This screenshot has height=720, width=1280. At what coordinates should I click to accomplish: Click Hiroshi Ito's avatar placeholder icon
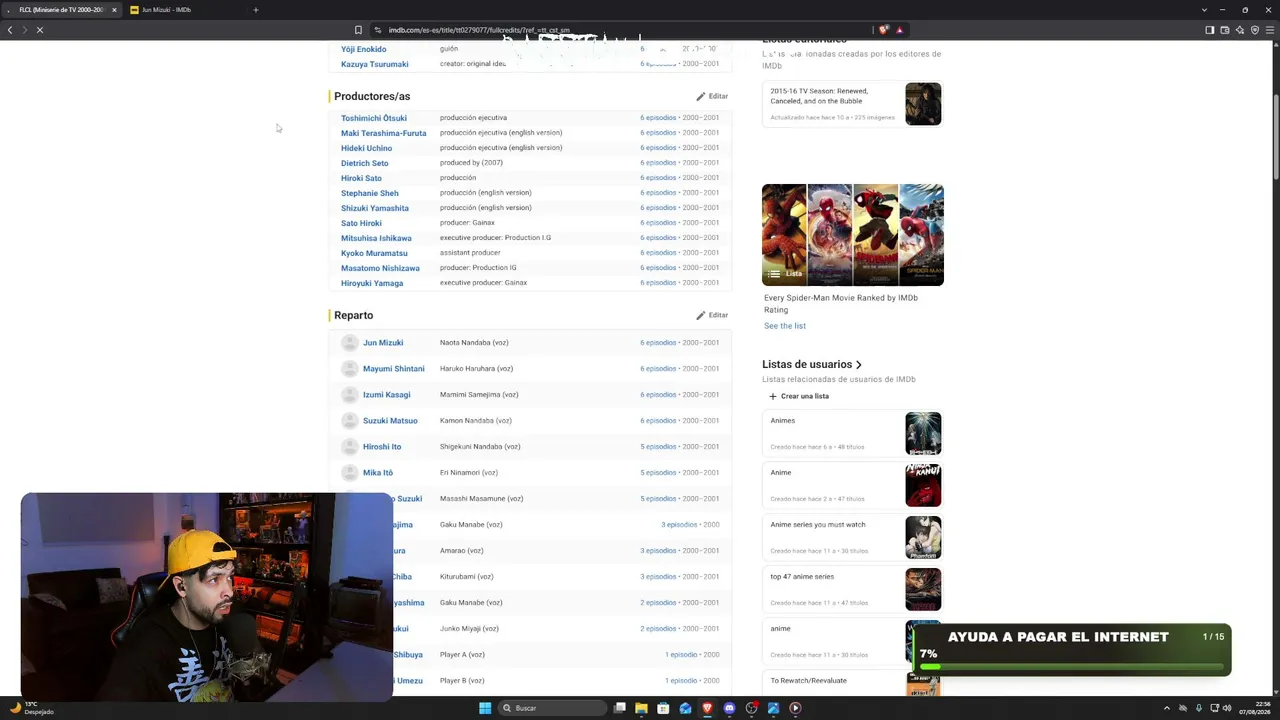350,447
